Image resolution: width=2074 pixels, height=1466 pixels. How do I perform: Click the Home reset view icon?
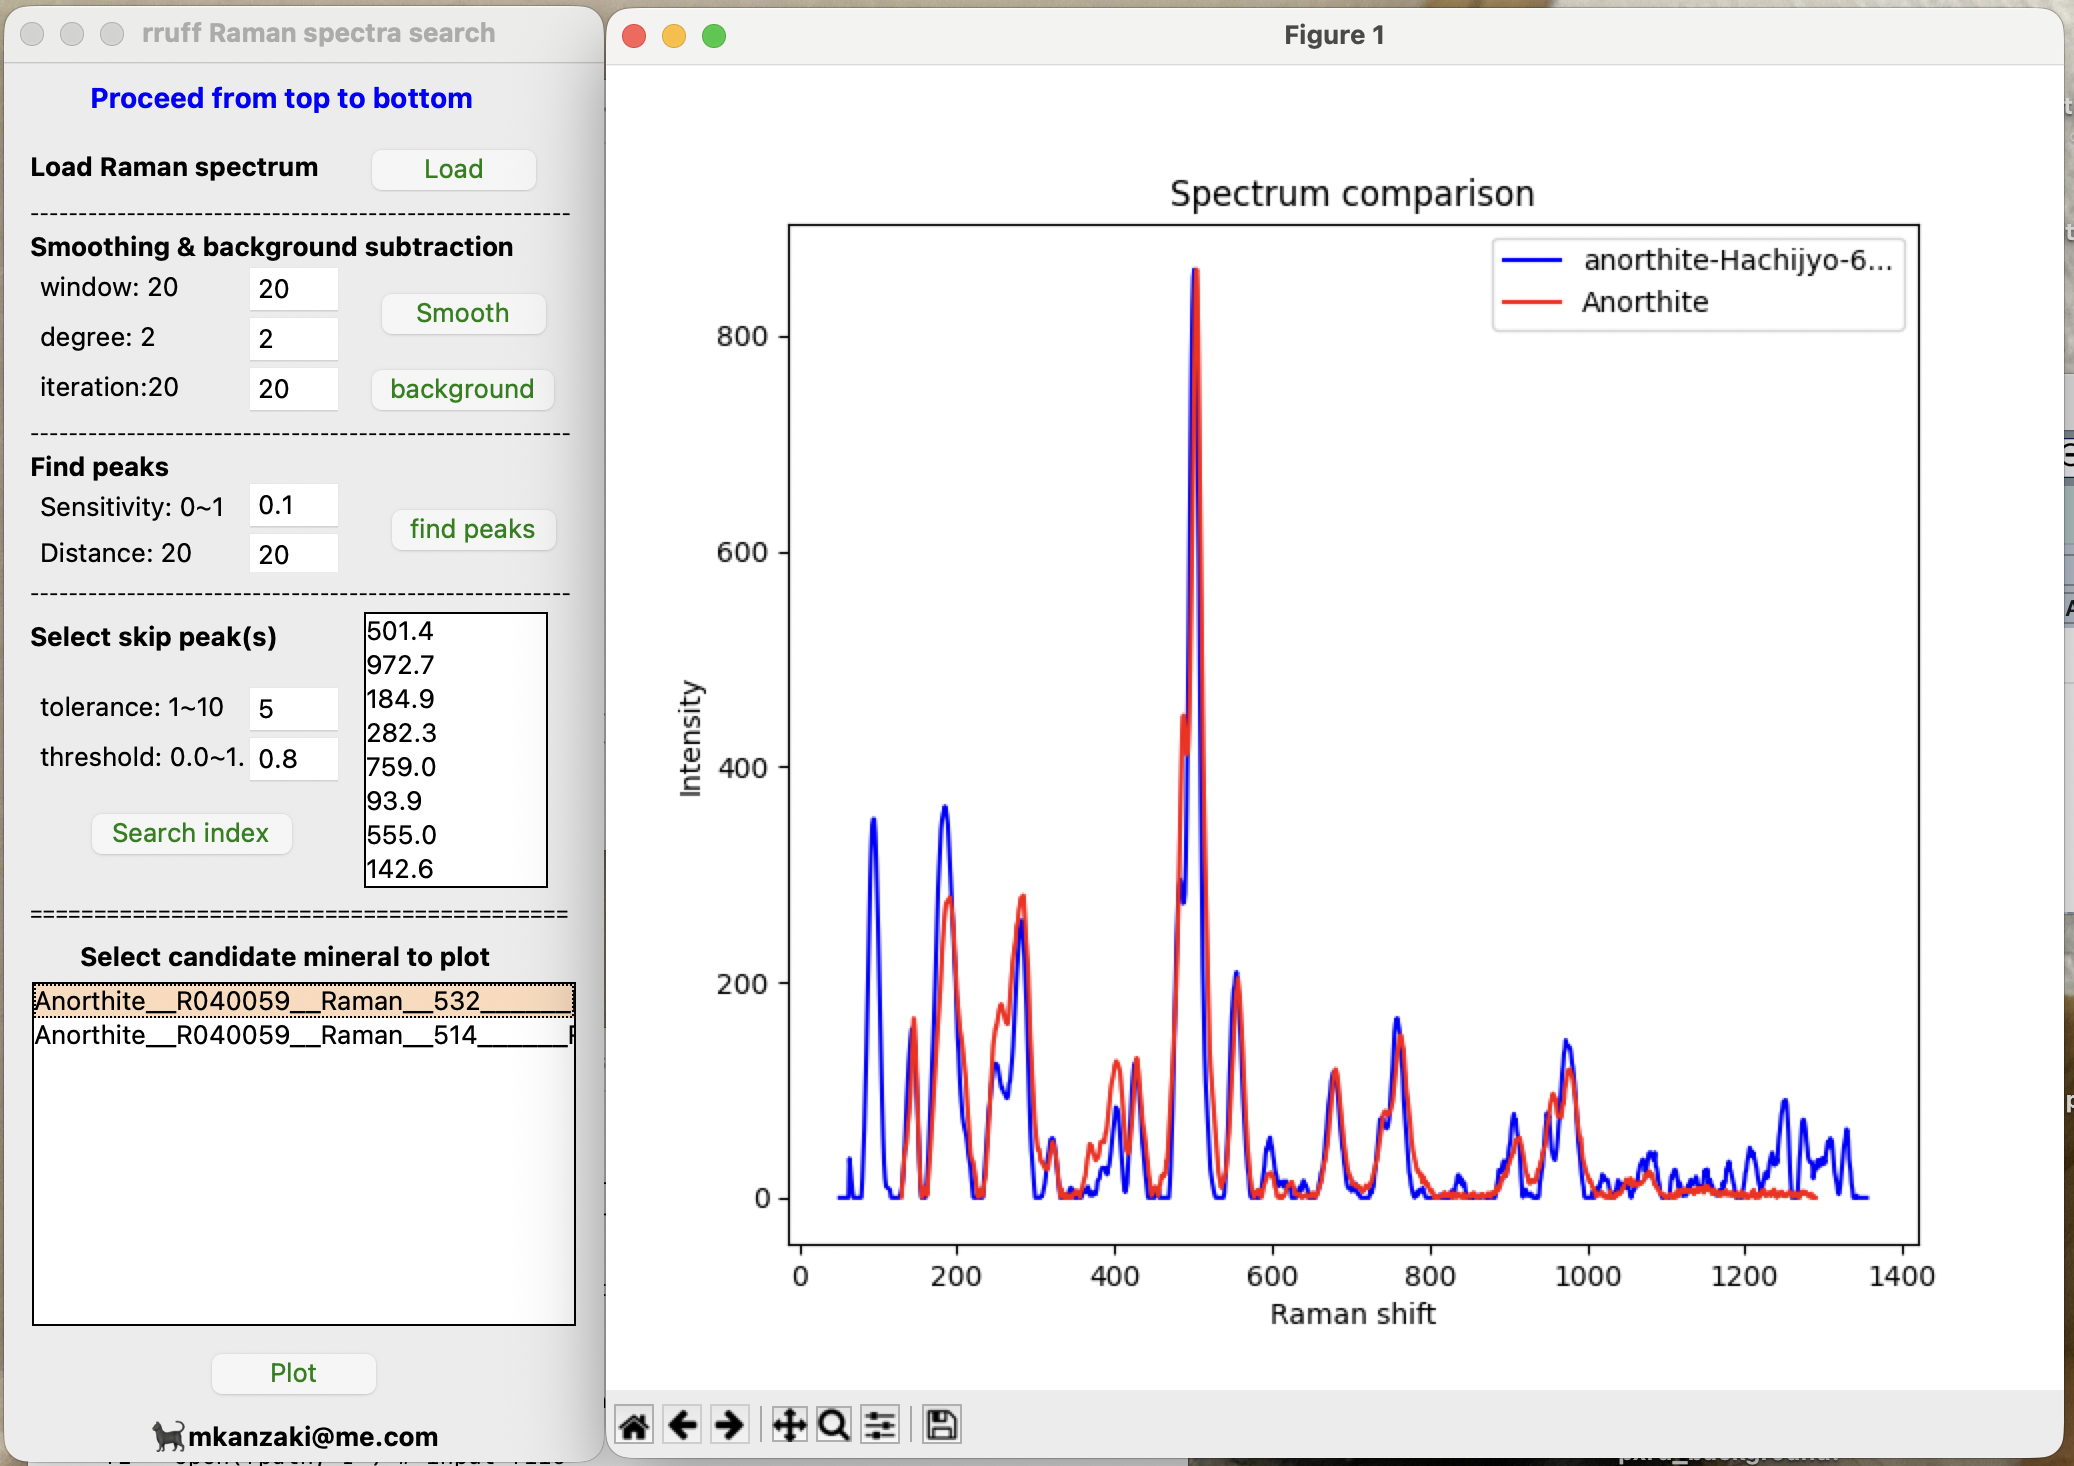pos(634,1424)
